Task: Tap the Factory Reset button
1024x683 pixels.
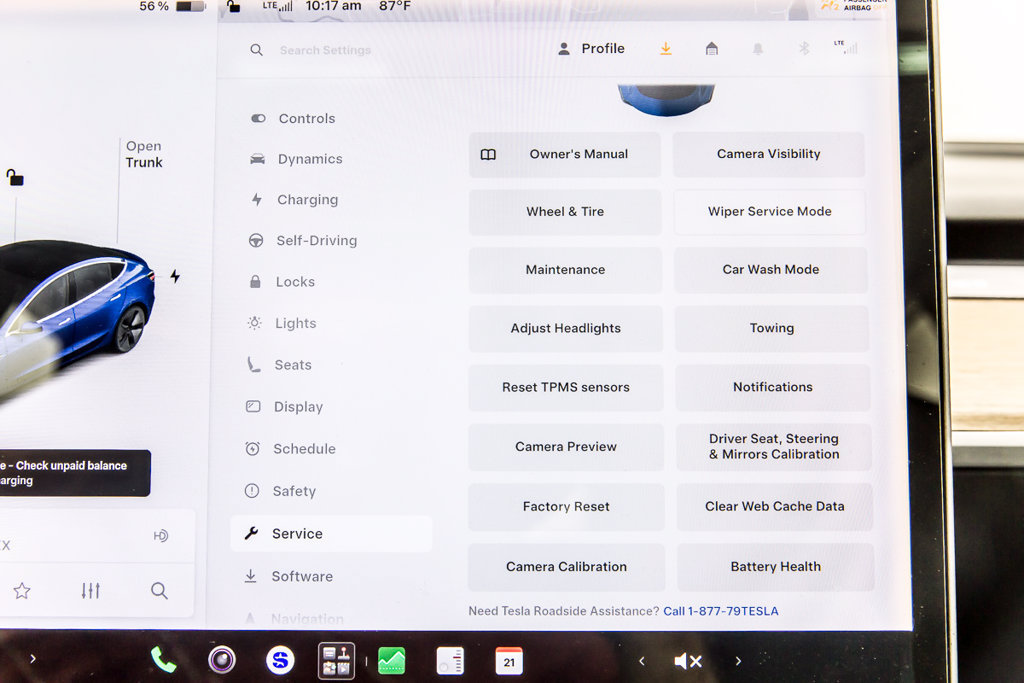Action: coord(566,507)
